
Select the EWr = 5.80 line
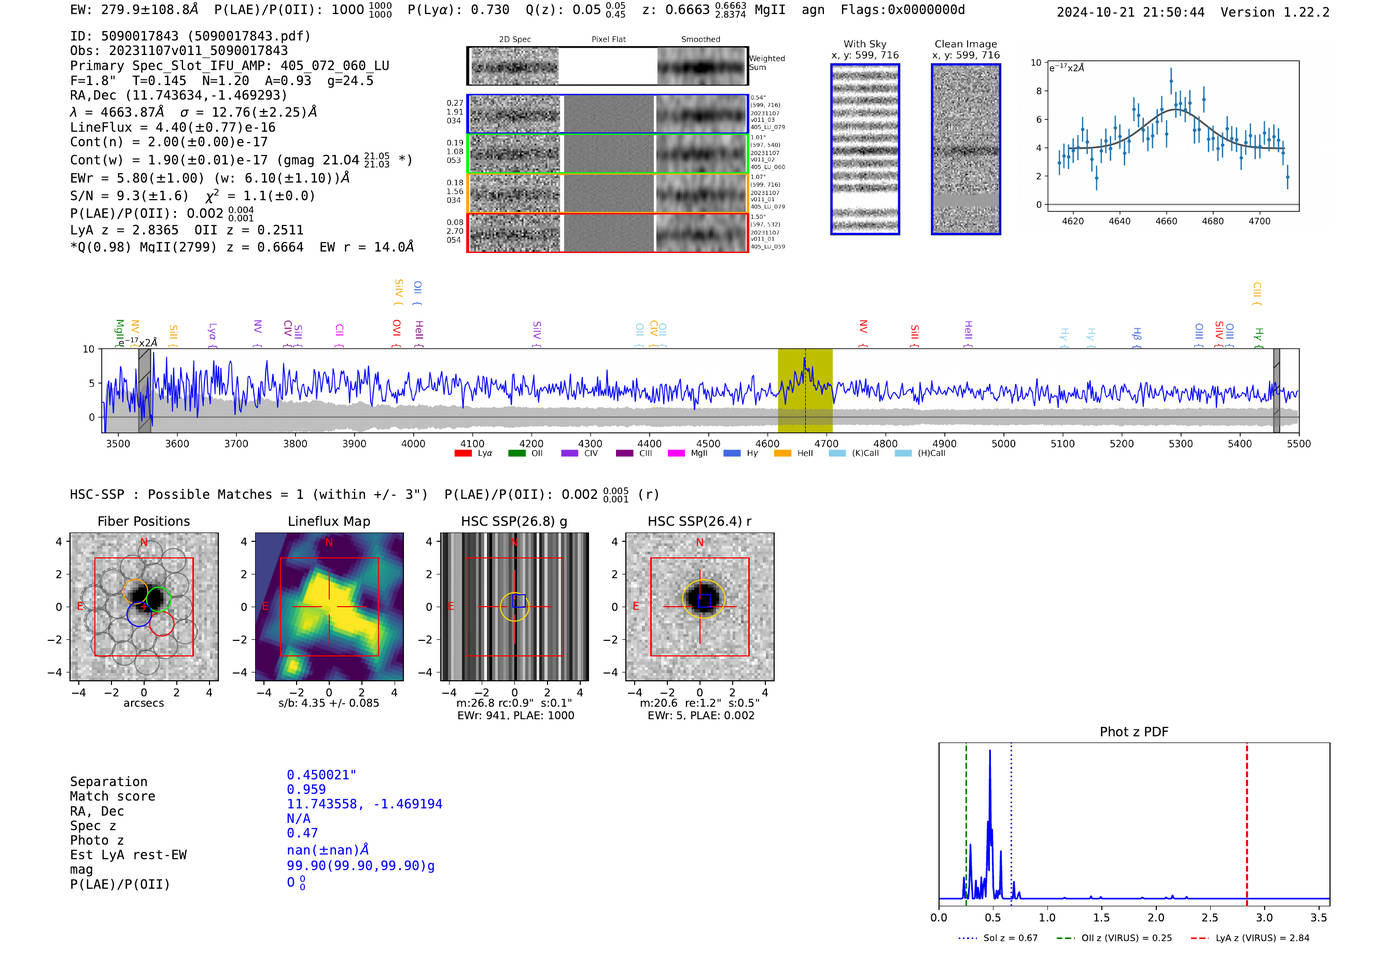pos(210,178)
